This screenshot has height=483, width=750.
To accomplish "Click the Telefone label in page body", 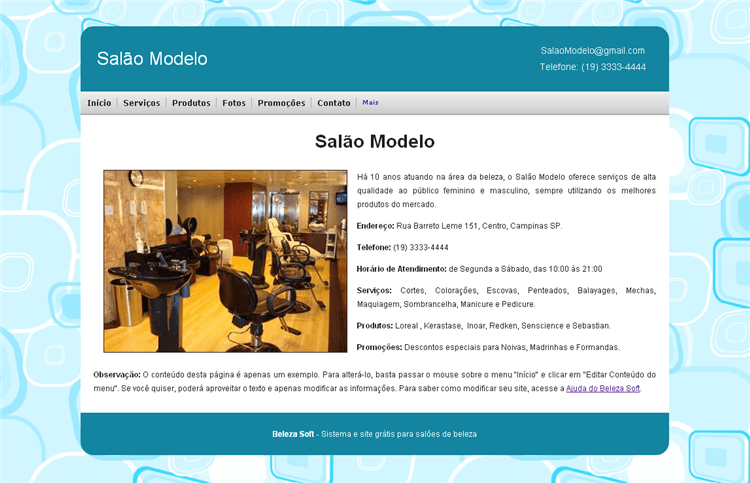I will point(374,247).
